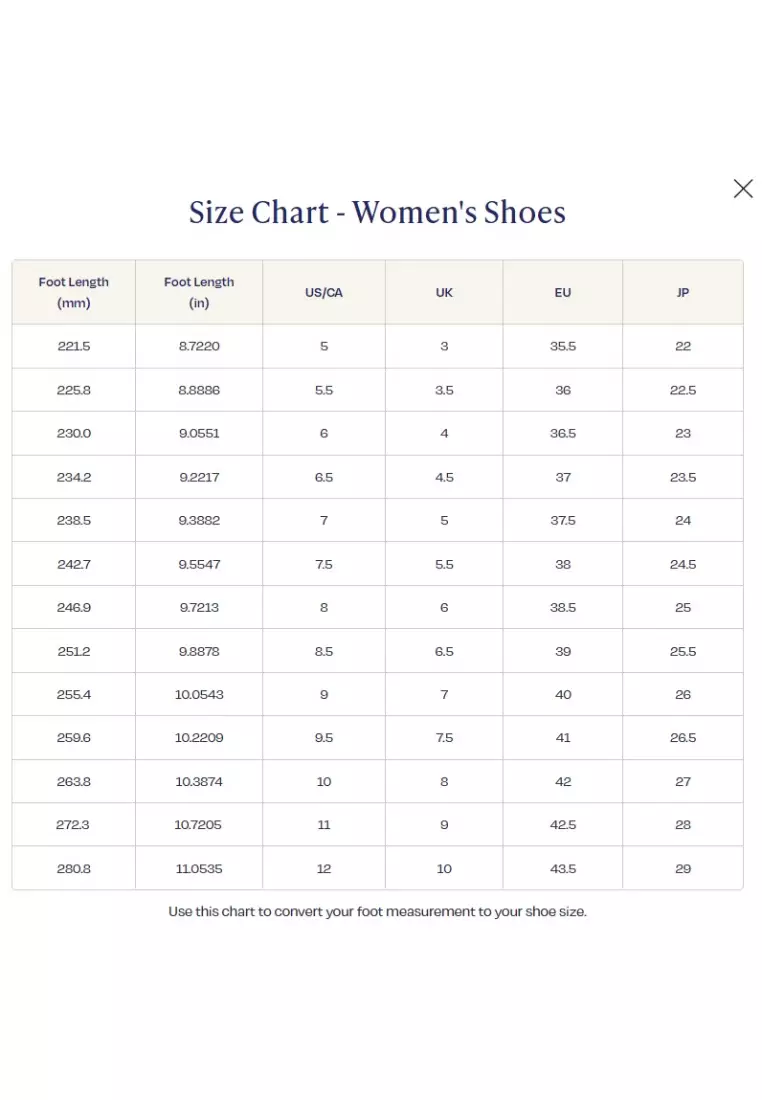Click the cell showing 9.7213 inches
The width and height of the screenshot is (762, 1100).
(198, 607)
